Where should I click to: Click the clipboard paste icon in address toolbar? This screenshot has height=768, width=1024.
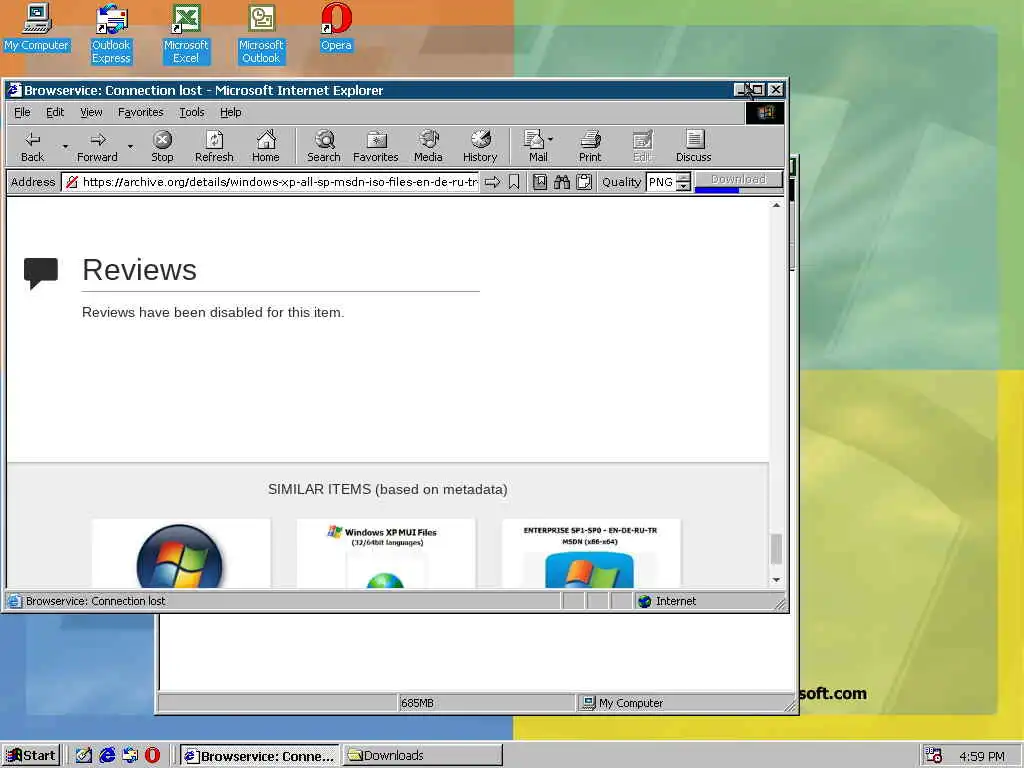pyautogui.click(x=584, y=182)
